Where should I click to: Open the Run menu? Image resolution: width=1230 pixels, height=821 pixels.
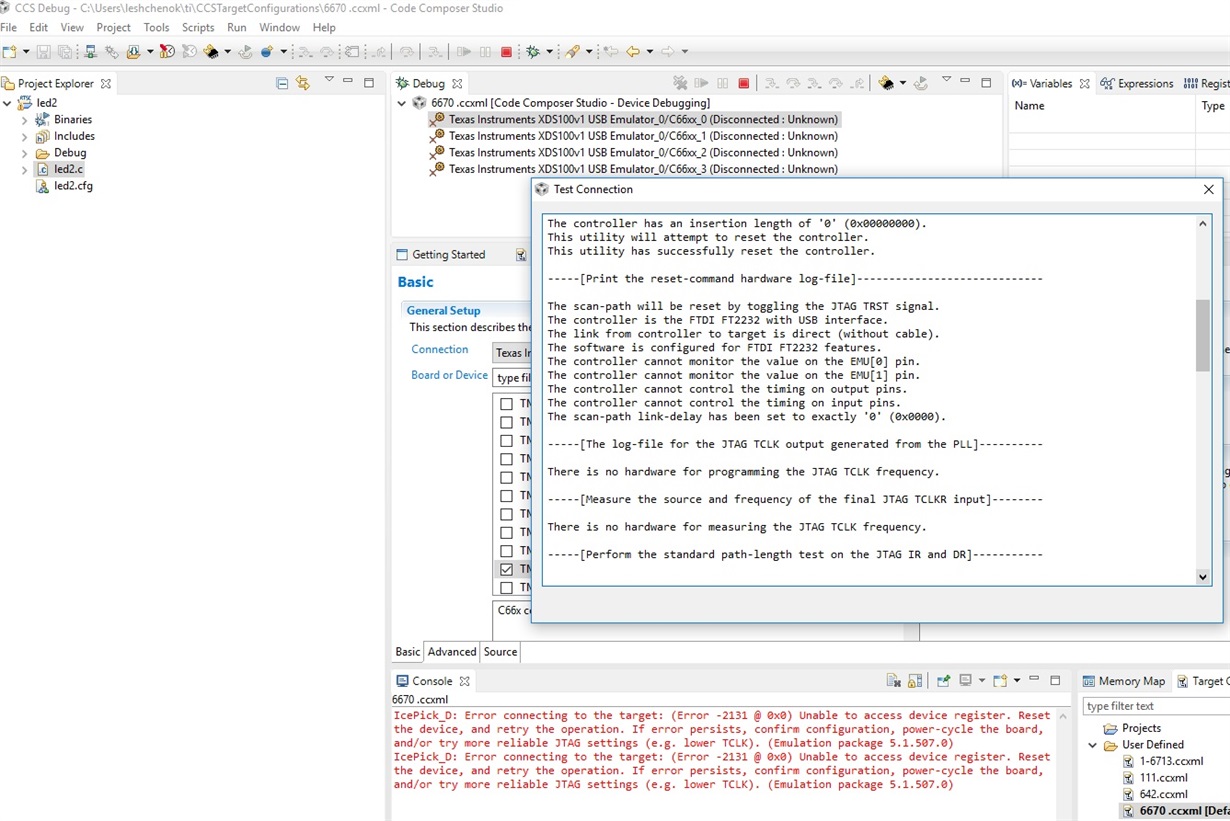point(237,27)
